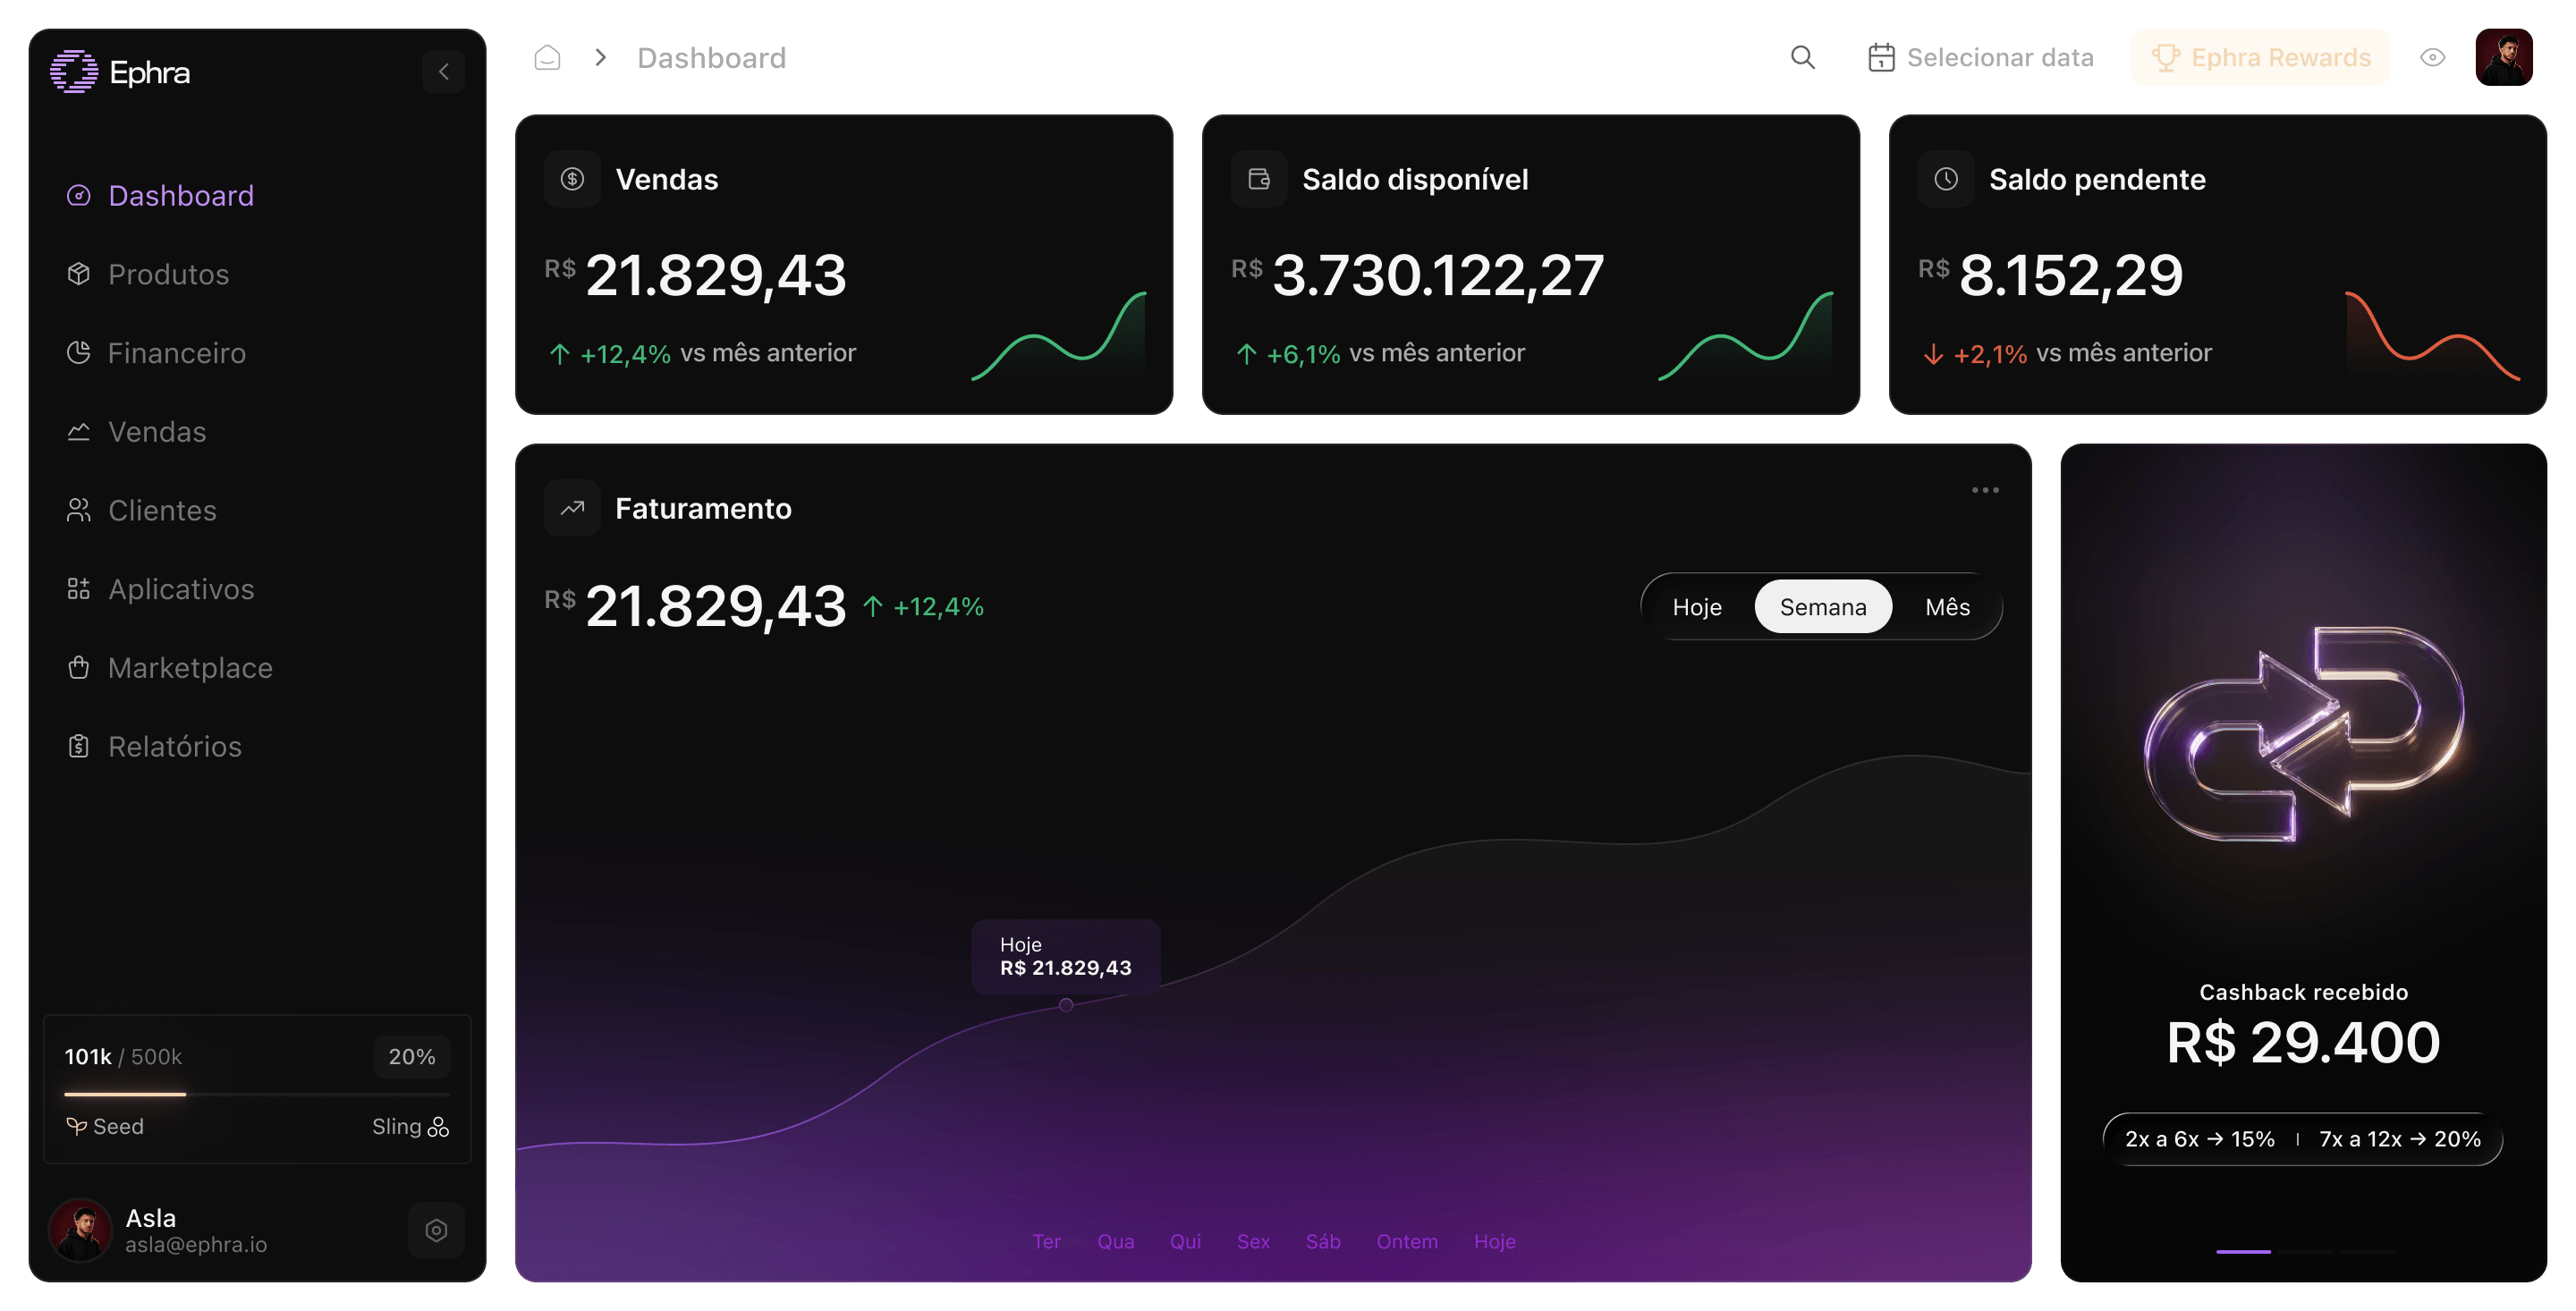Screen dimensions: 2576x1311
Task: Open Ephra Rewards button
Action: click(x=2260, y=58)
